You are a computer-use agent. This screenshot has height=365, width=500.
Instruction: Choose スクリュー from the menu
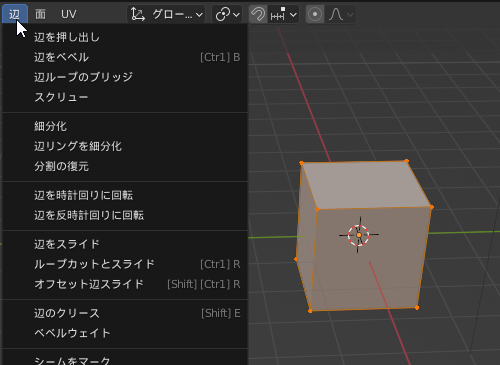[125, 97]
